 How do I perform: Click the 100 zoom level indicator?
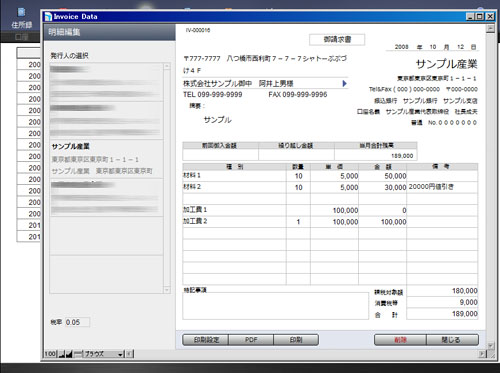(50, 354)
